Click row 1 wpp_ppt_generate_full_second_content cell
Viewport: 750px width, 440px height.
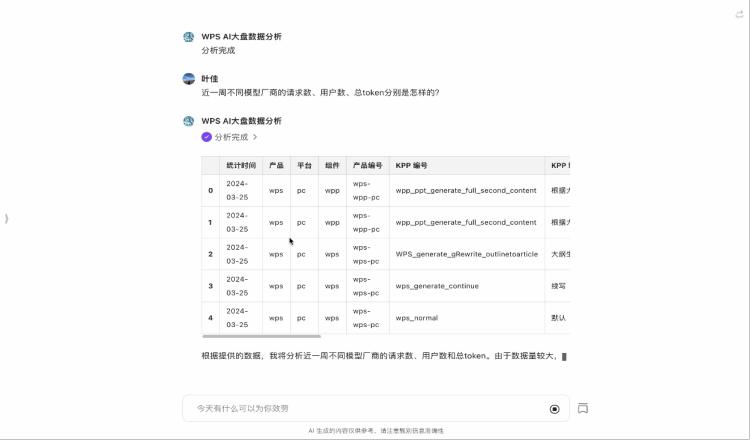point(466,222)
